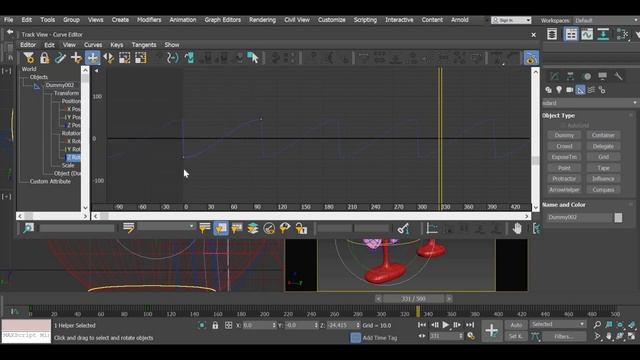Viewport: 640px width, 360px height.
Task: Click the Play Animation button
Action: 446,325
